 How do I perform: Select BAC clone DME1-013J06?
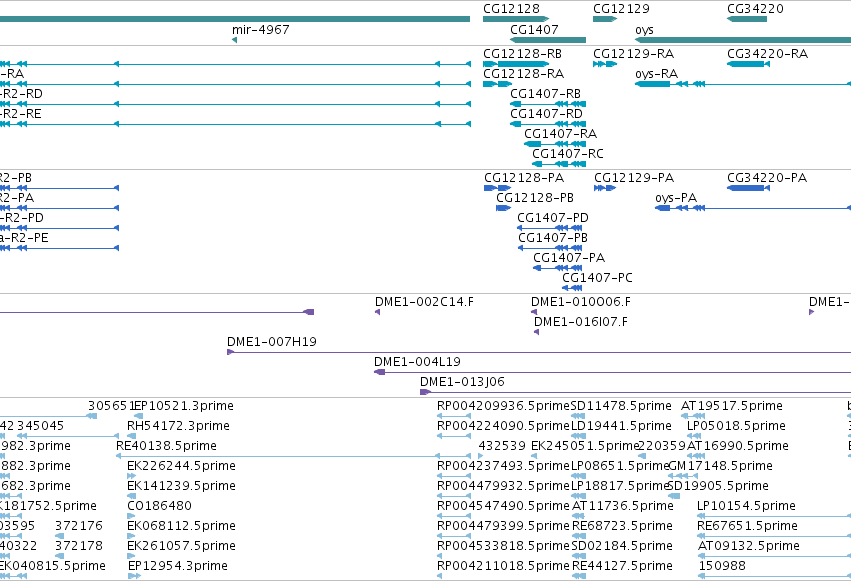pyautogui.click(x=462, y=382)
